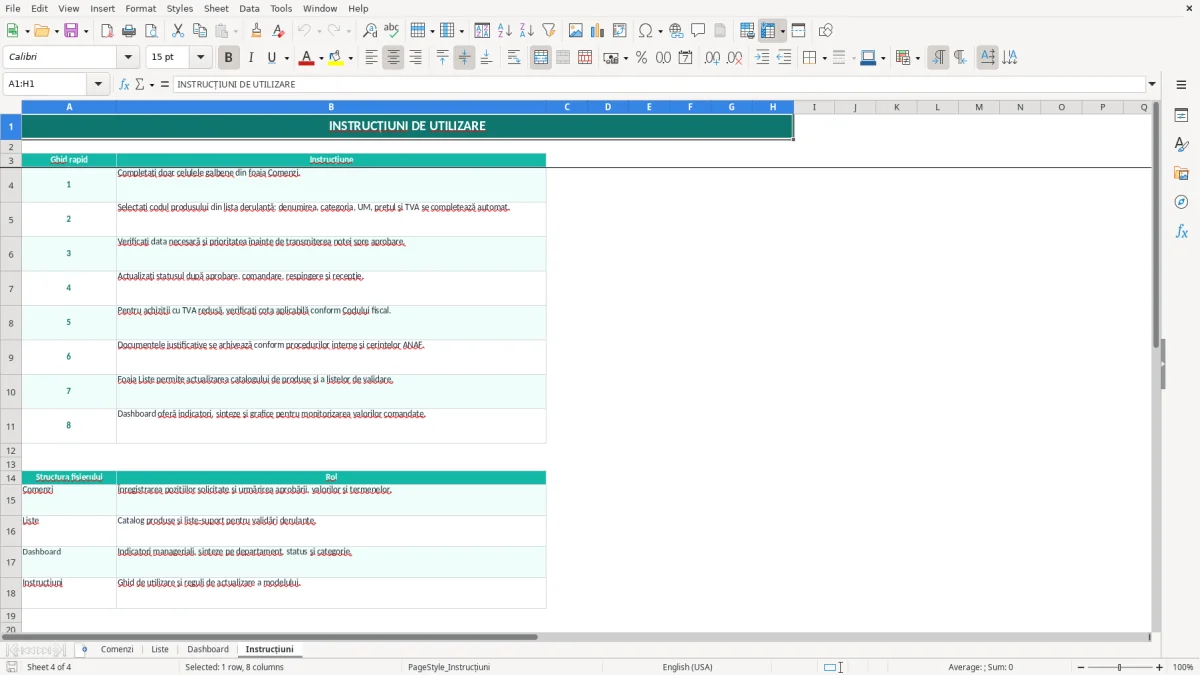Open the Draw Functions shapes icon
The width and height of the screenshot is (1200, 675).
[825, 30]
